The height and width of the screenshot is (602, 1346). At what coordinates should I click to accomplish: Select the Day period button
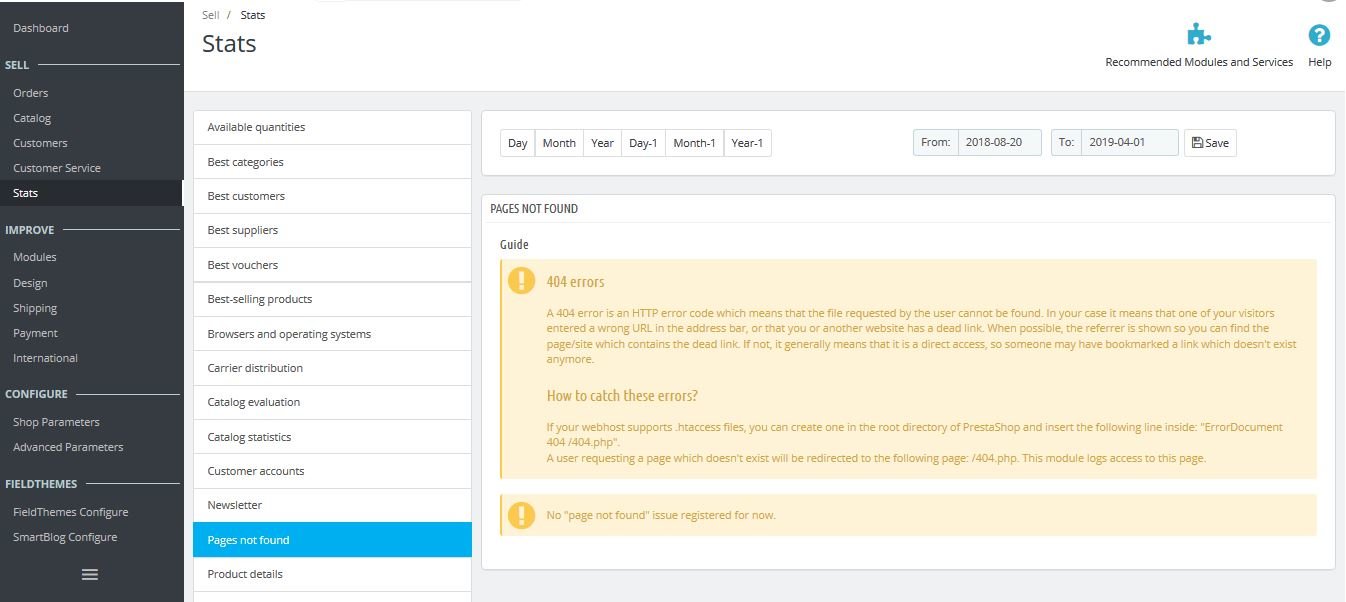(517, 143)
